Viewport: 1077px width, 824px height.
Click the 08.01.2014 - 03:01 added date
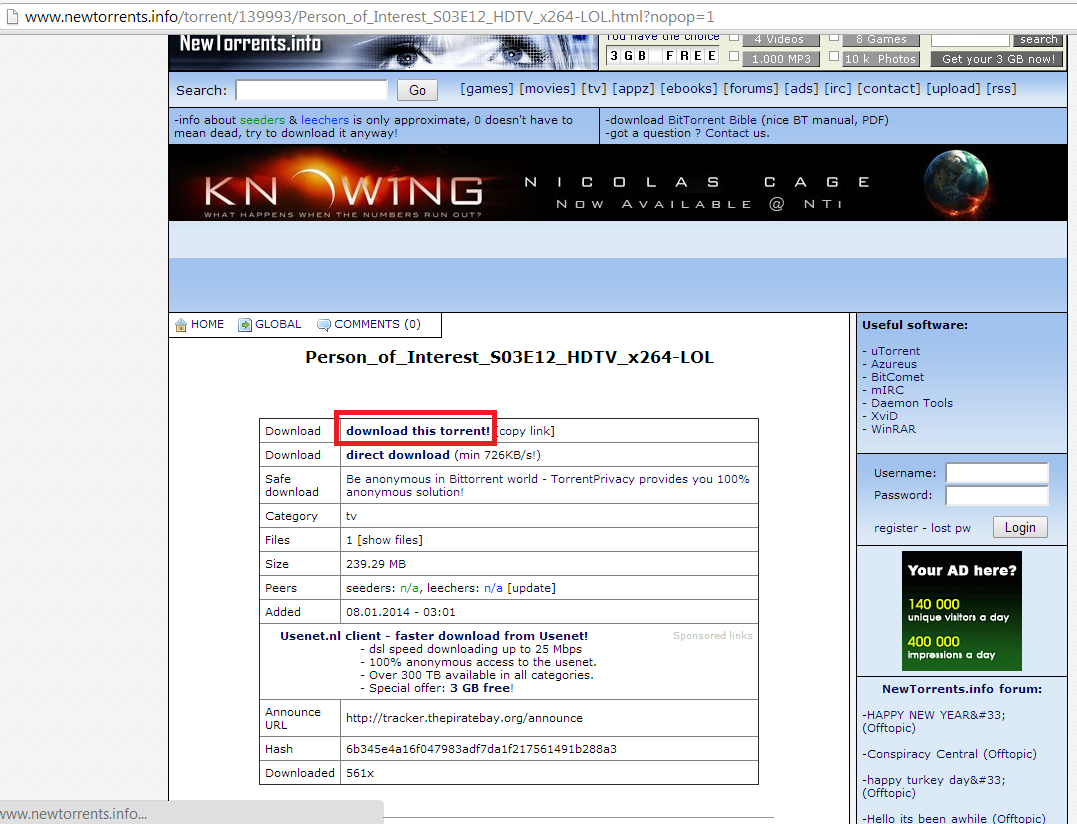tap(400, 613)
